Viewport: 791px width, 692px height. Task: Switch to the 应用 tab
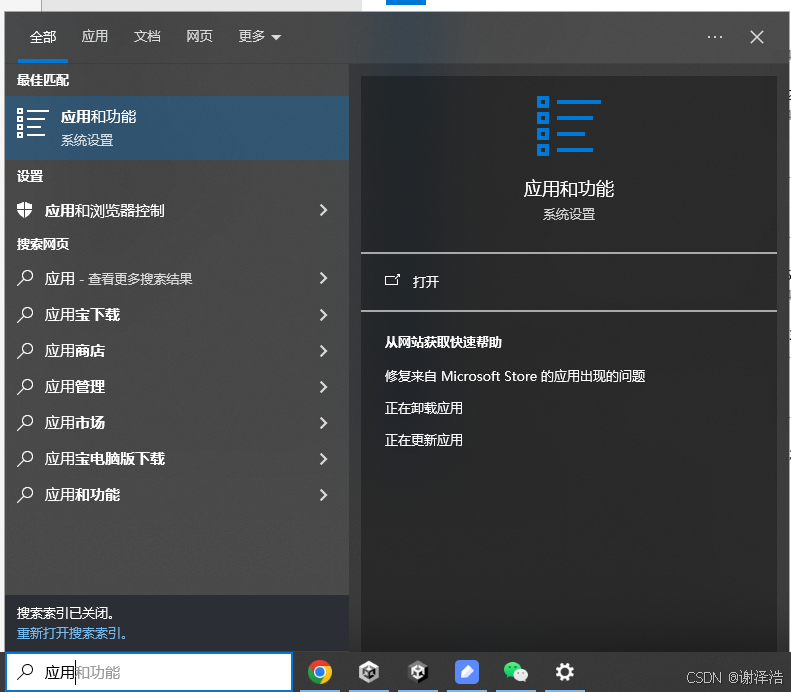(x=95, y=36)
